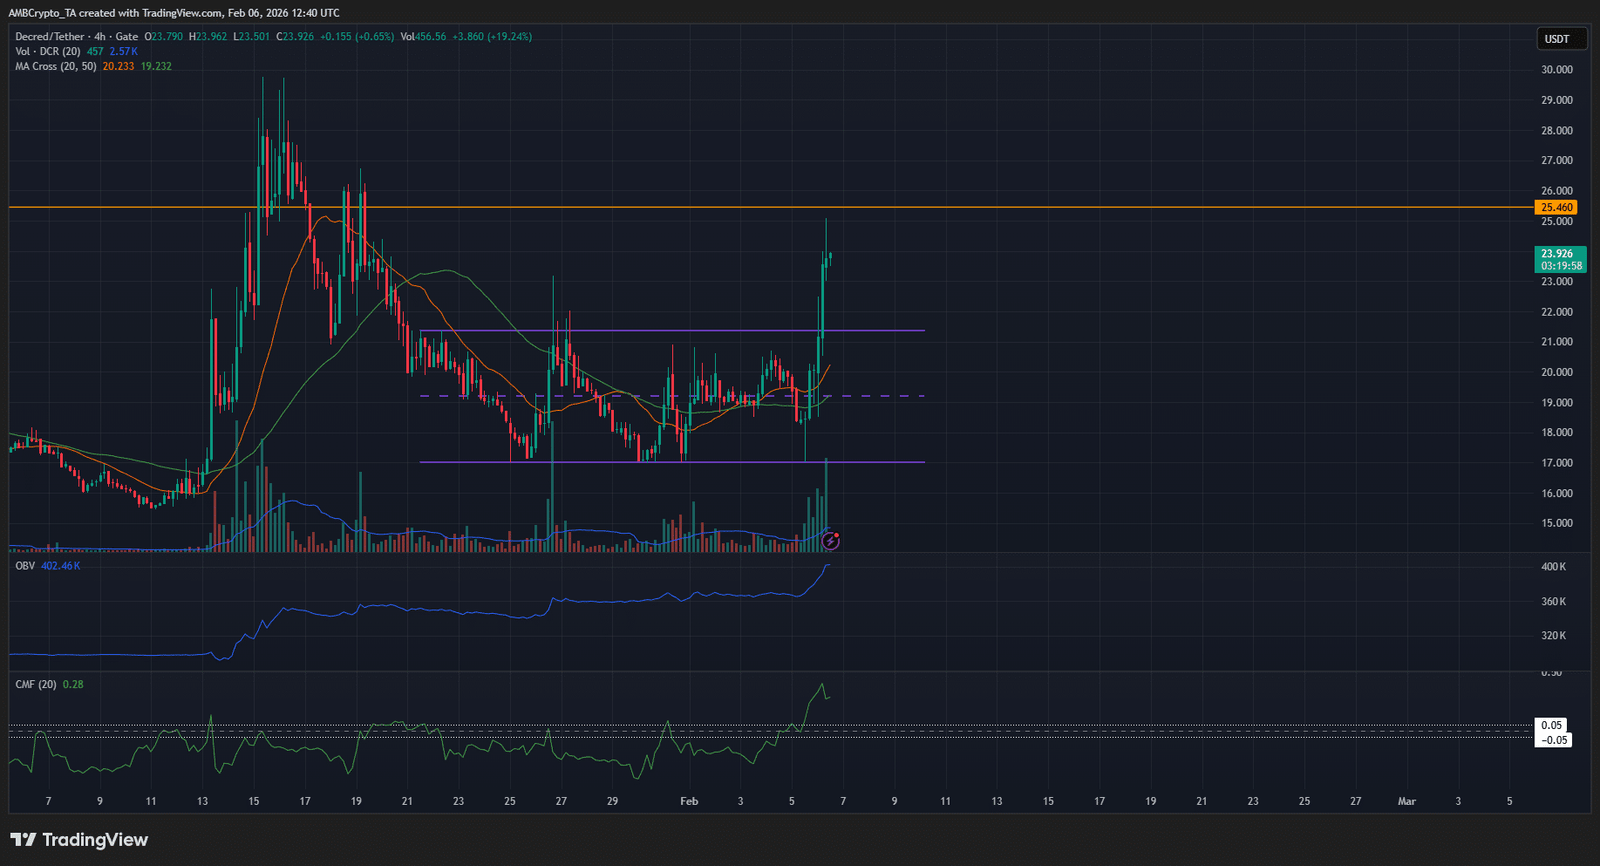
Task: Click the orange MA value 20.233
Action: click(118, 67)
